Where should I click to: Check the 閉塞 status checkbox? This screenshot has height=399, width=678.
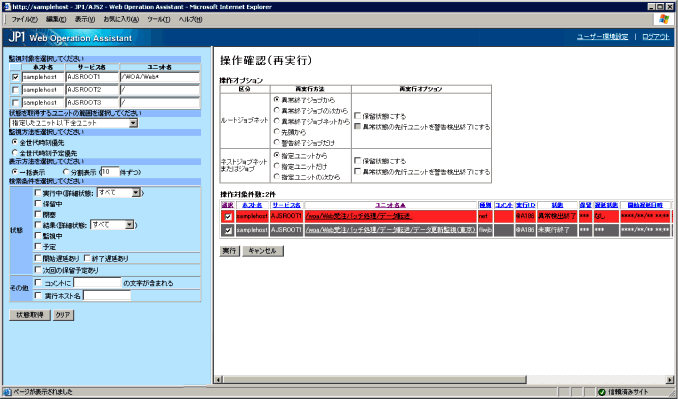pos(38,214)
